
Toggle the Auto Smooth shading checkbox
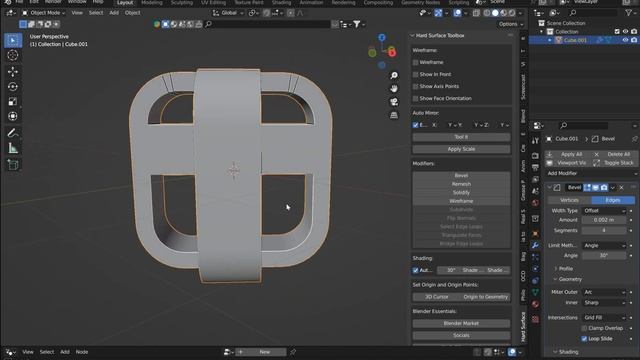point(416,270)
